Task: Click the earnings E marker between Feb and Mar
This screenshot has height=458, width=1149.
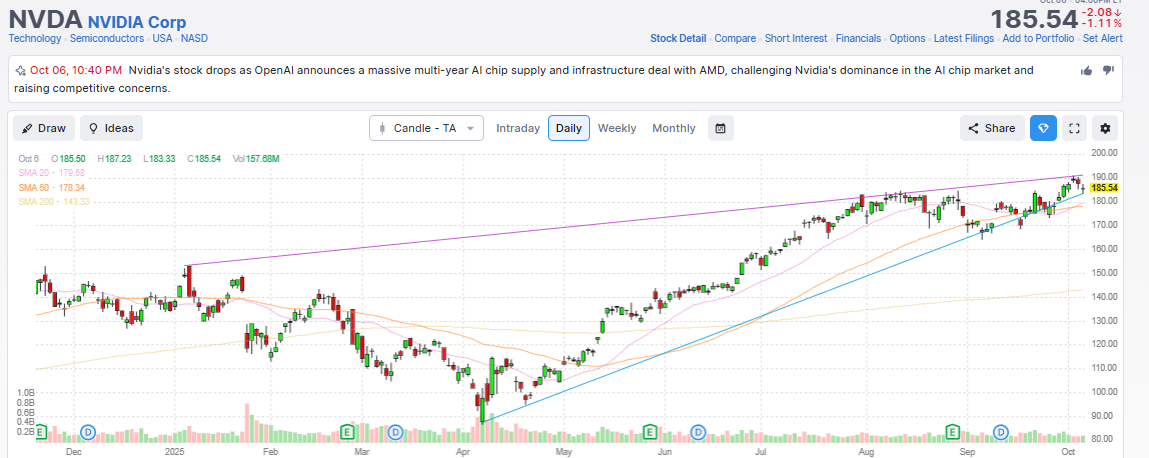Action: coord(349,432)
